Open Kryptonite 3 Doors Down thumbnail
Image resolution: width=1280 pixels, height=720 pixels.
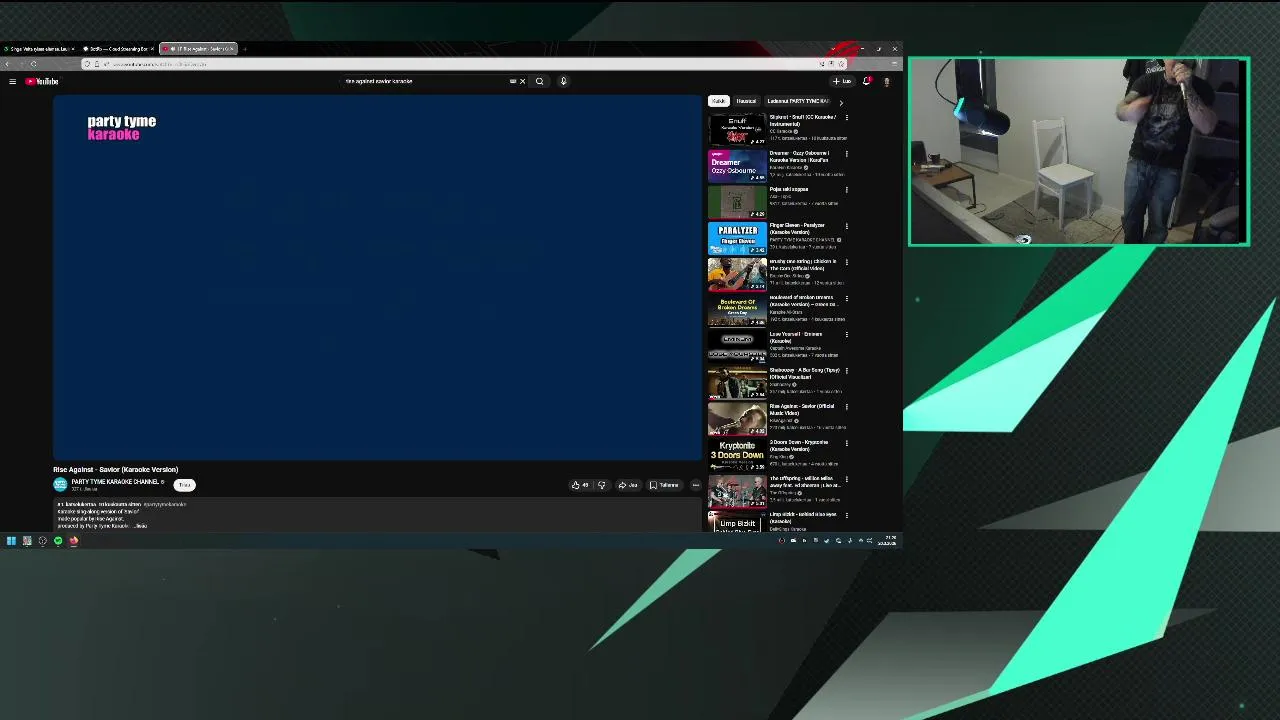[737, 454]
